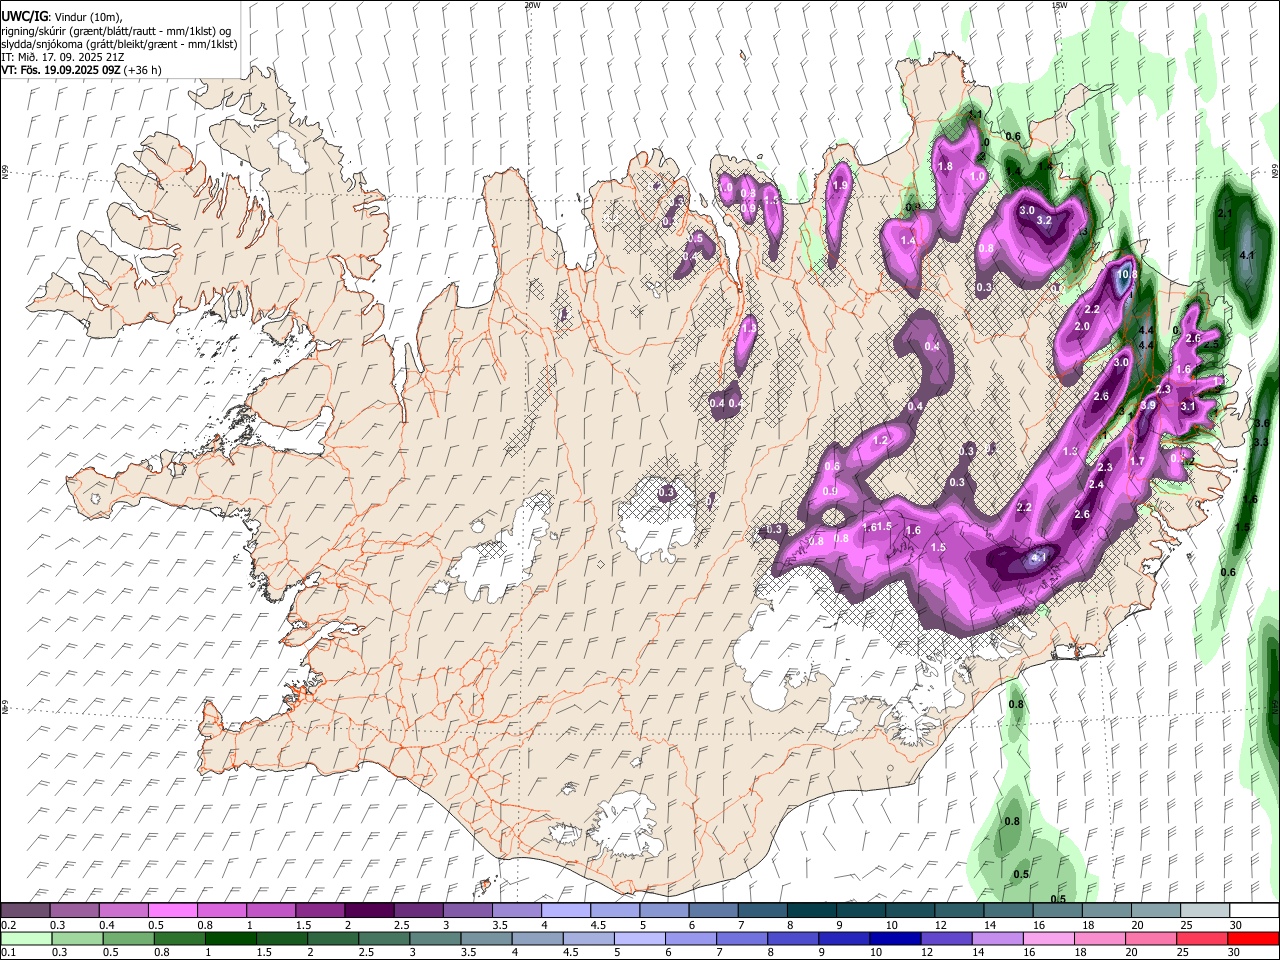The width and height of the screenshot is (1280, 960).
Task: Select the "IT: Mið. 17. 09. 2025 21Z" initial time
Action: coord(62,57)
